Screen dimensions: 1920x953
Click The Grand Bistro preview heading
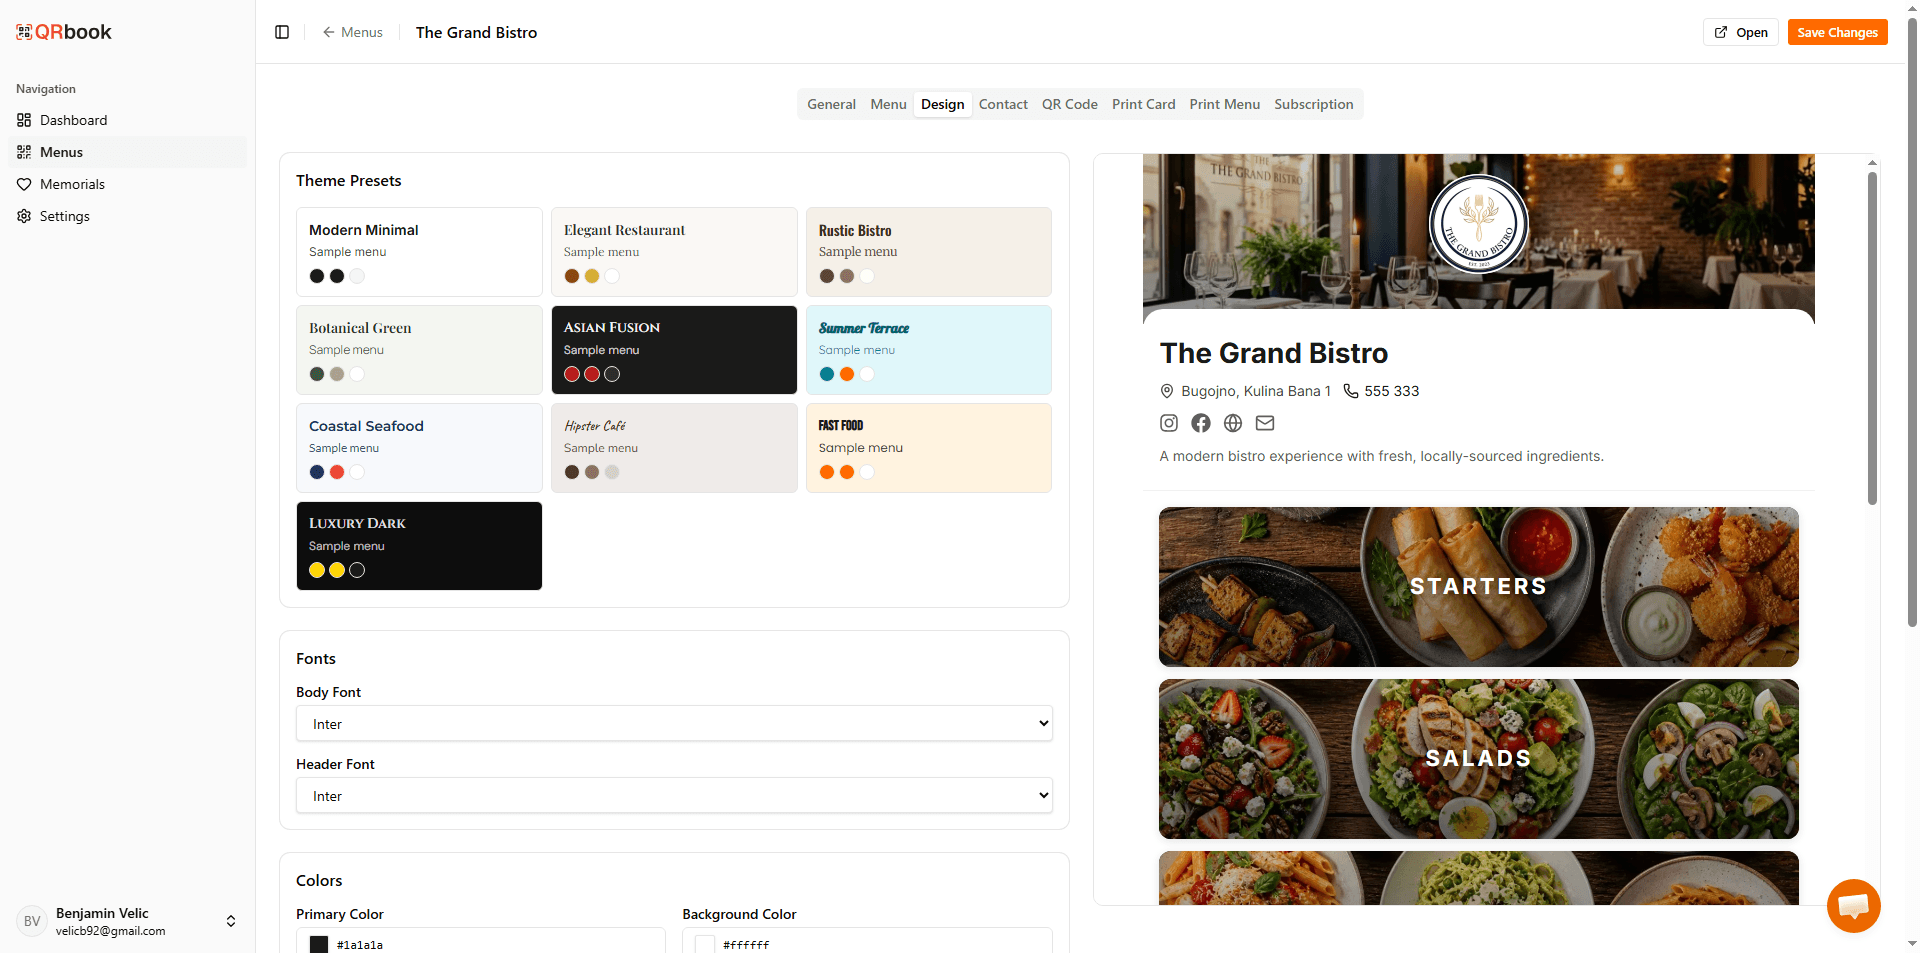coord(1274,353)
